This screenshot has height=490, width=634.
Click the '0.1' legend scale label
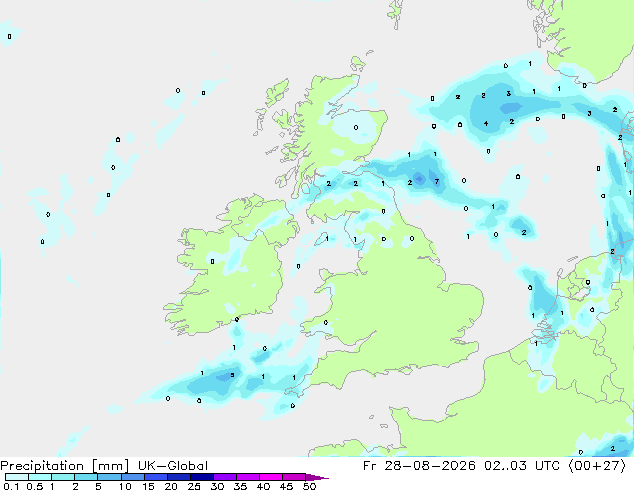click(x=11, y=486)
